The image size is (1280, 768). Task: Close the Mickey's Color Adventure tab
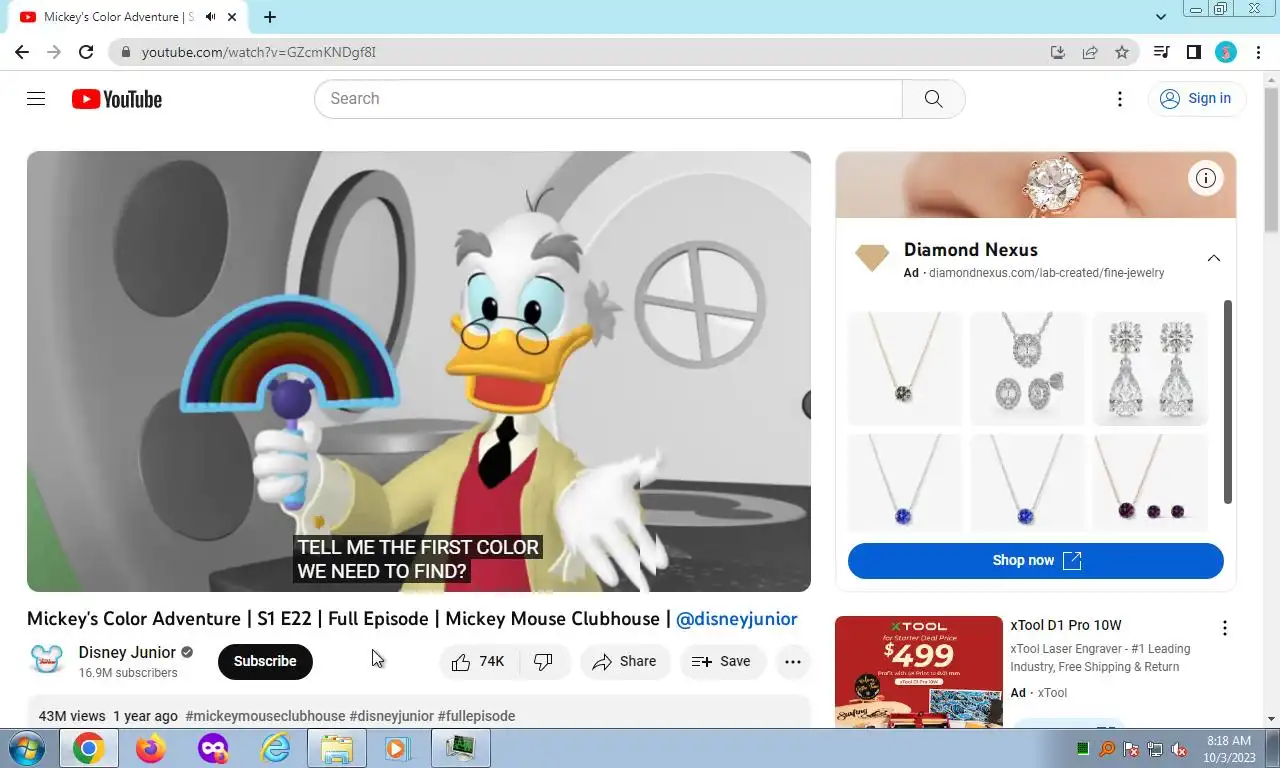tap(233, 17)
